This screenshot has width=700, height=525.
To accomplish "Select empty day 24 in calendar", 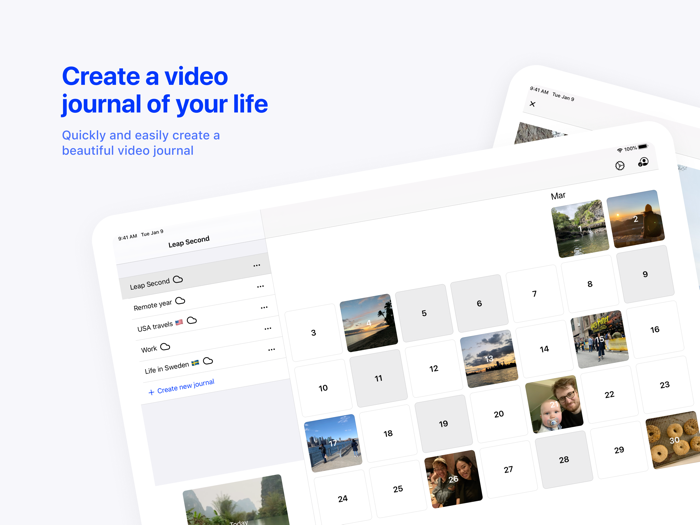I will (x=343, y=498).
